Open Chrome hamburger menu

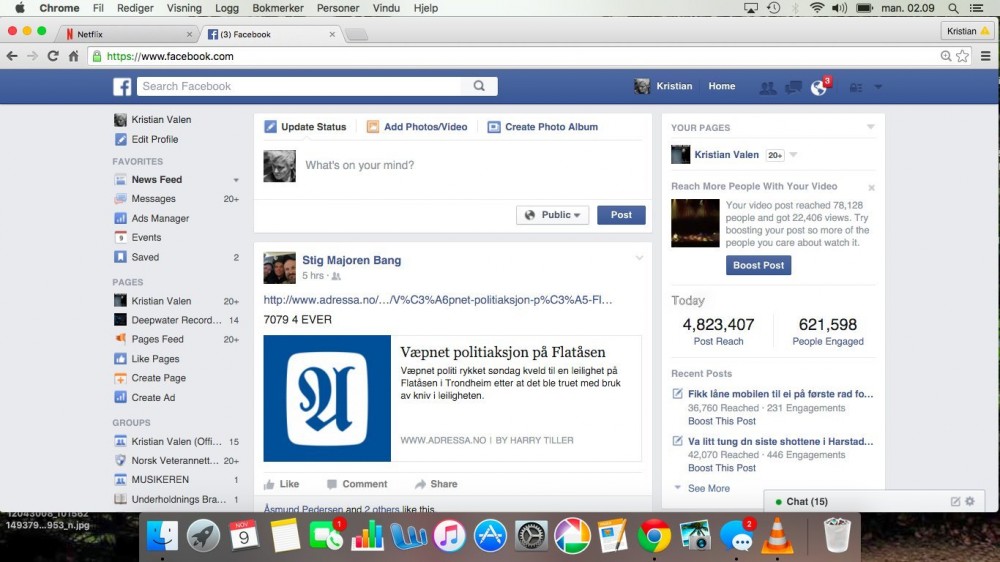pyautogui.click(x=985, y=56)
